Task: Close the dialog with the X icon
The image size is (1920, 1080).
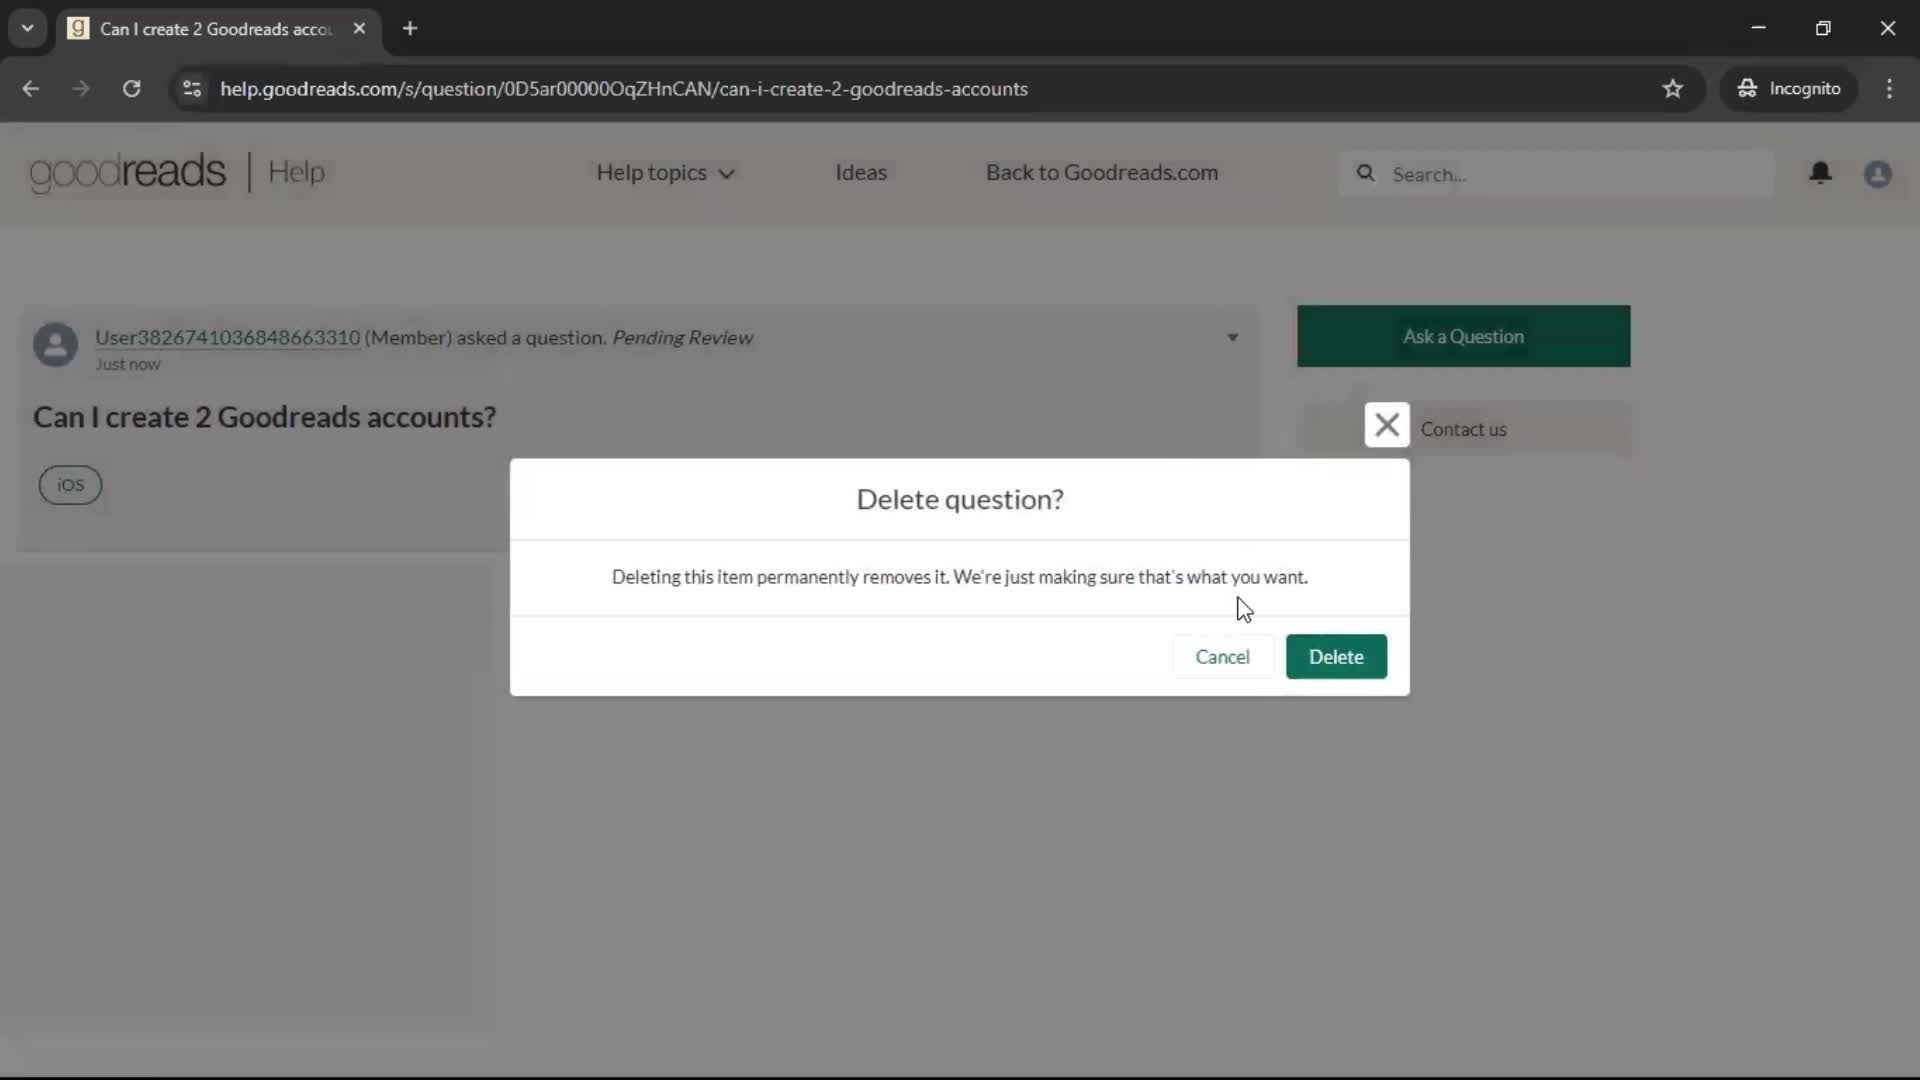Action: click(1387, 425)
